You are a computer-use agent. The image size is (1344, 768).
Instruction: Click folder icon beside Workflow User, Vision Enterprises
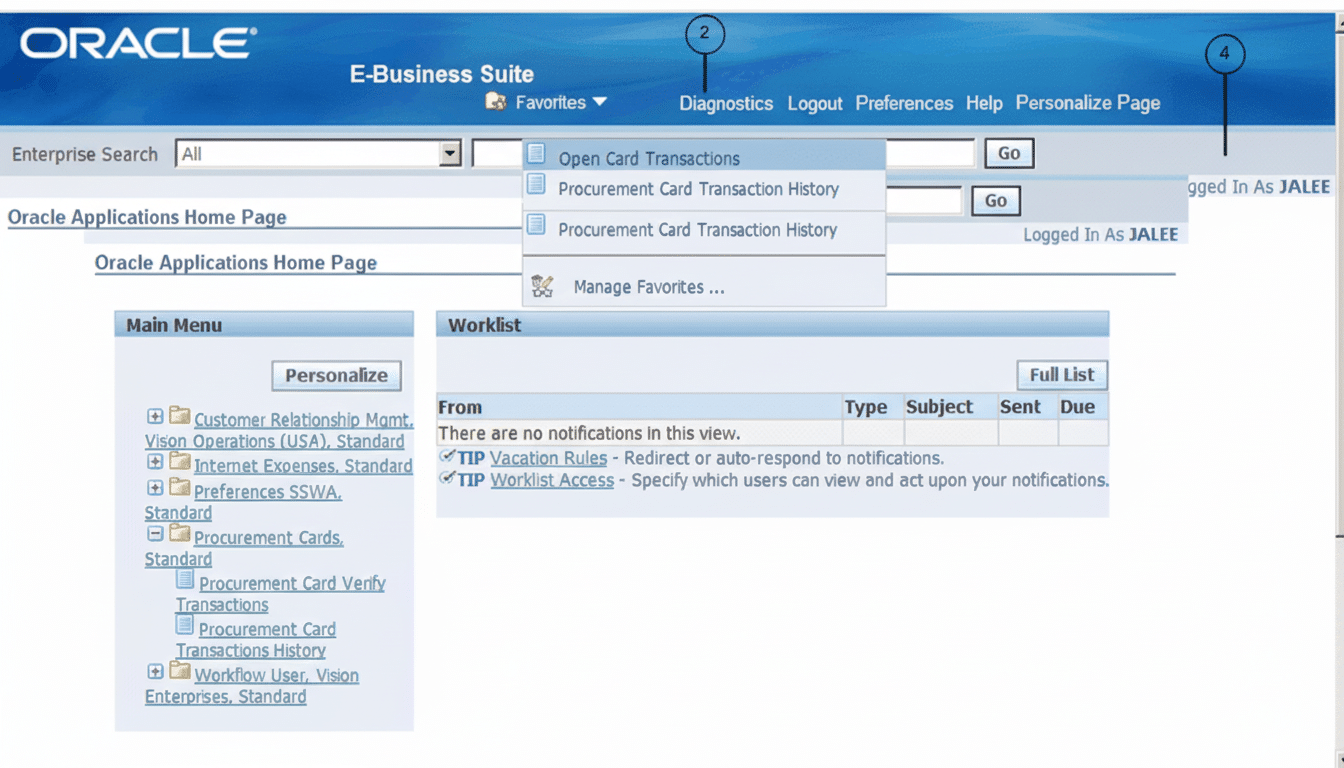click(x=180, y=671)
